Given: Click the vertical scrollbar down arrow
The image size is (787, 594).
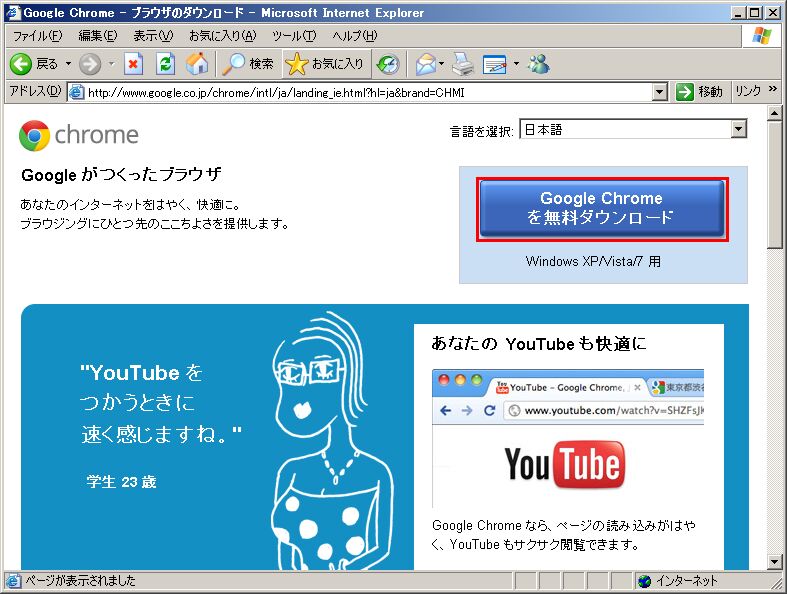Looking at the screenshot, I should [x=774, y=562].
